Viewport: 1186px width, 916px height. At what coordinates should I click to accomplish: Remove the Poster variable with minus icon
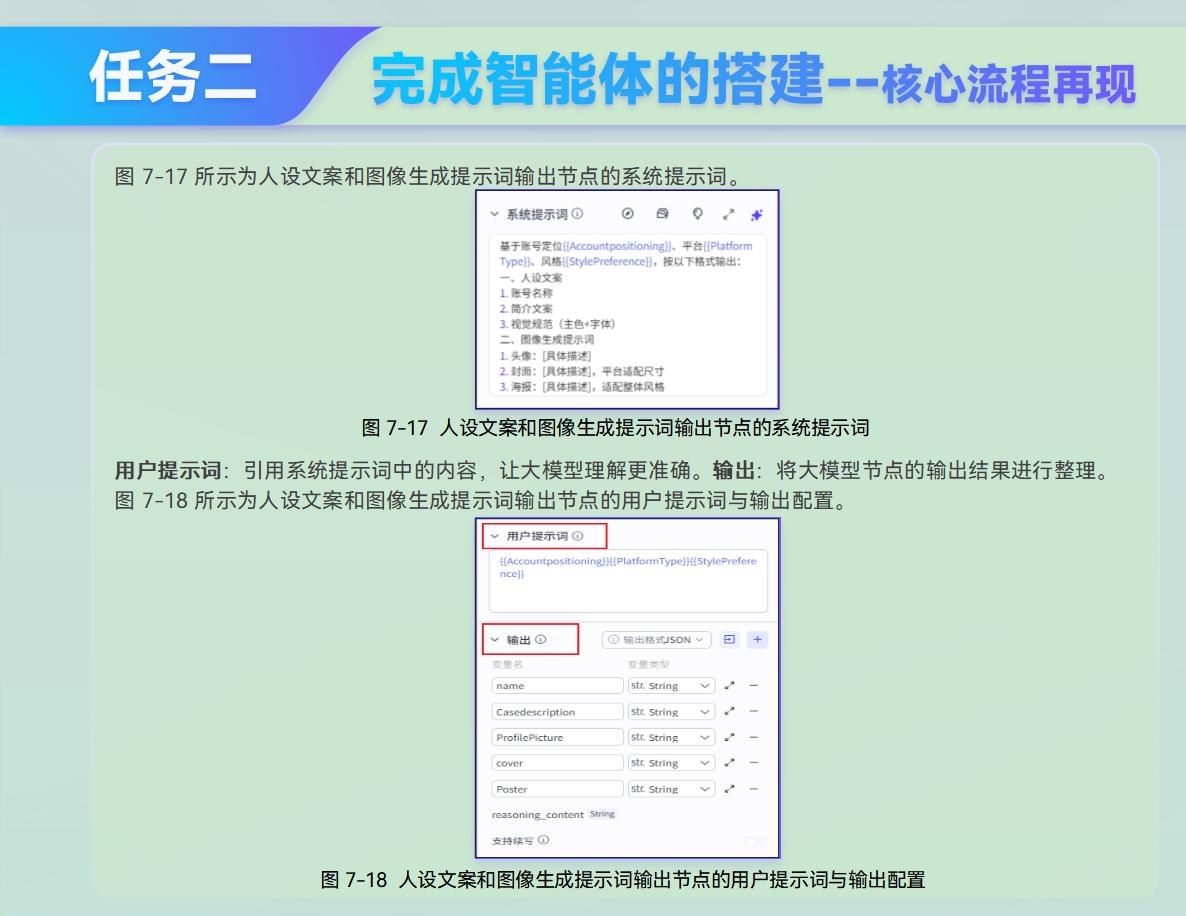coord(754,788)
